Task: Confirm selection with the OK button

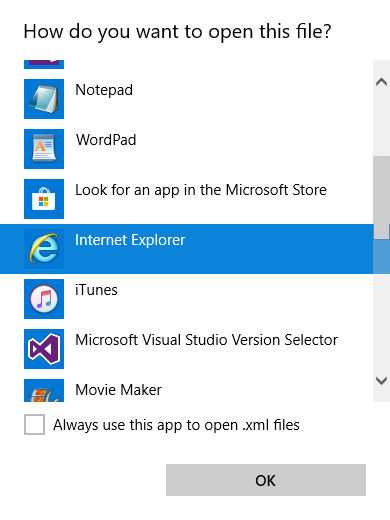Action: pyautogui.click(x=266, y=480)
